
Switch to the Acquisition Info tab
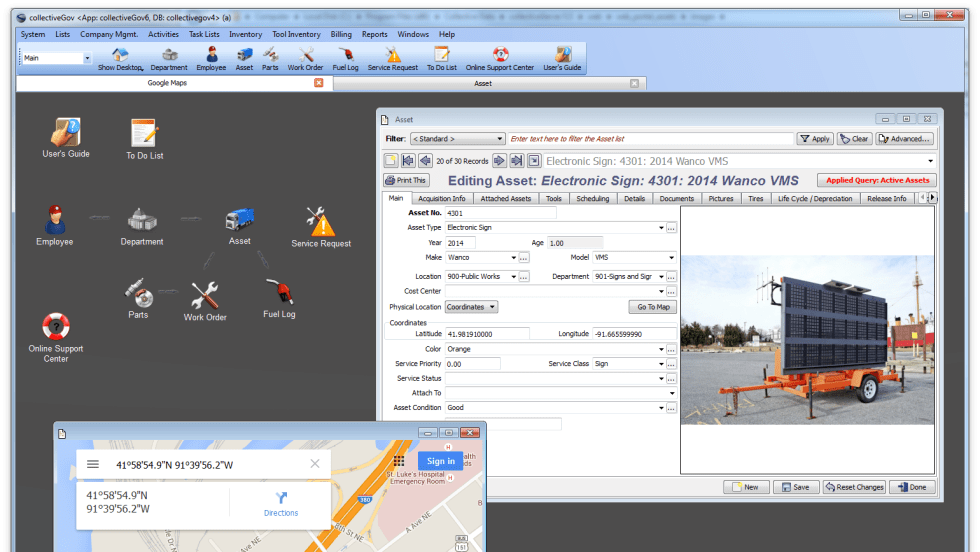[x=441, y=199]
